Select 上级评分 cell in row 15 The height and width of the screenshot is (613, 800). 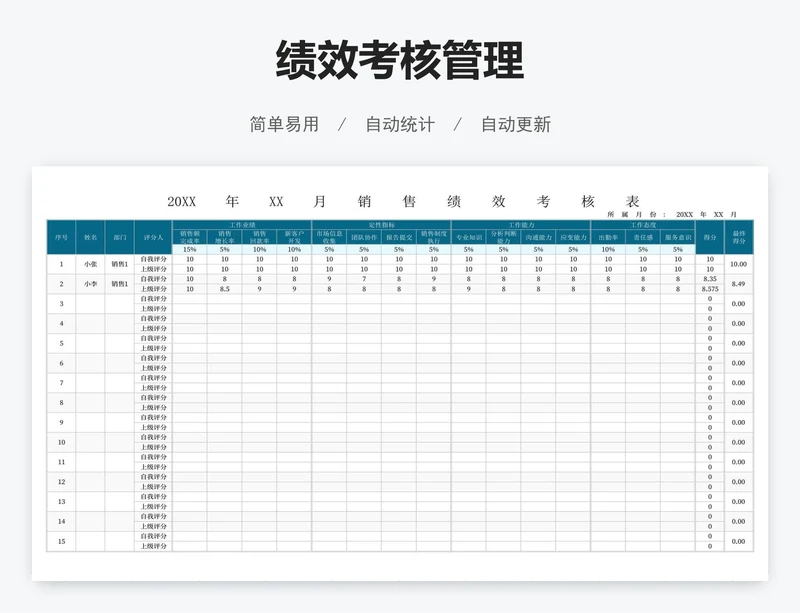click(154, 546)
